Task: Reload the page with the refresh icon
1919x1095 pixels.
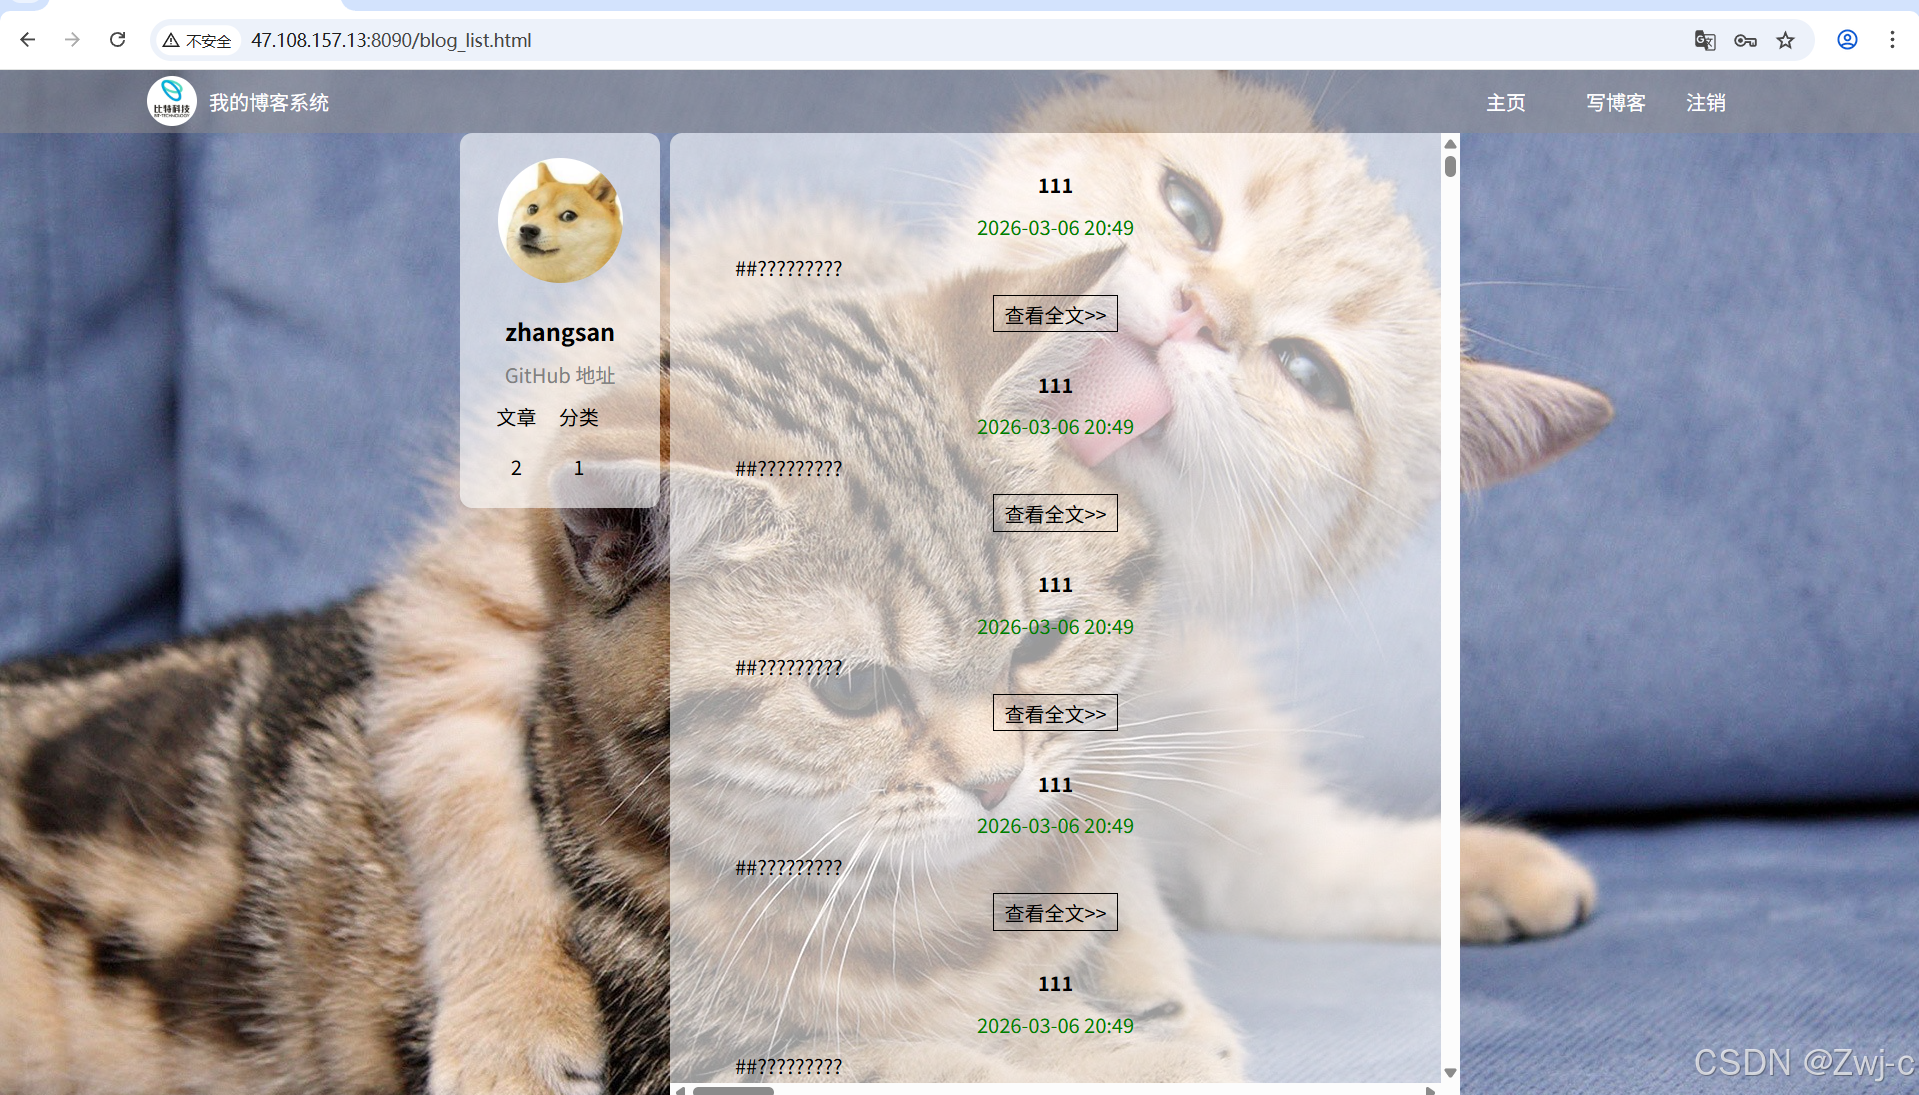Action: [117, 40]
